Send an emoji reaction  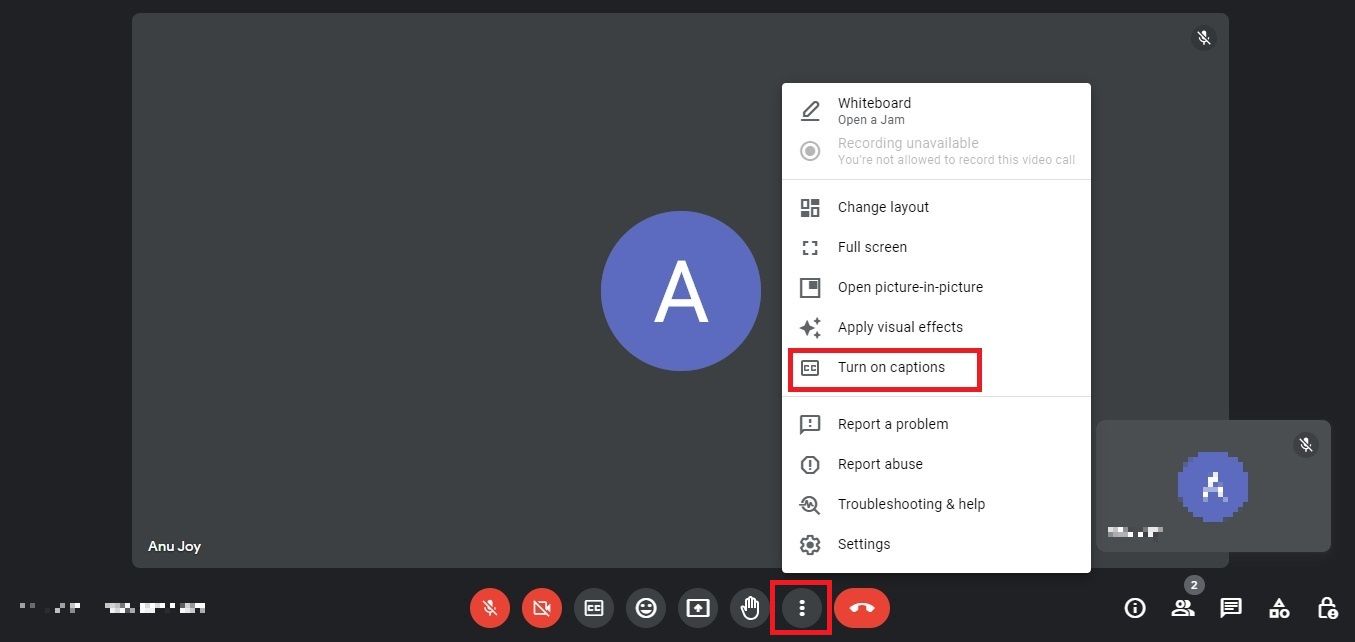coord(645,607)
